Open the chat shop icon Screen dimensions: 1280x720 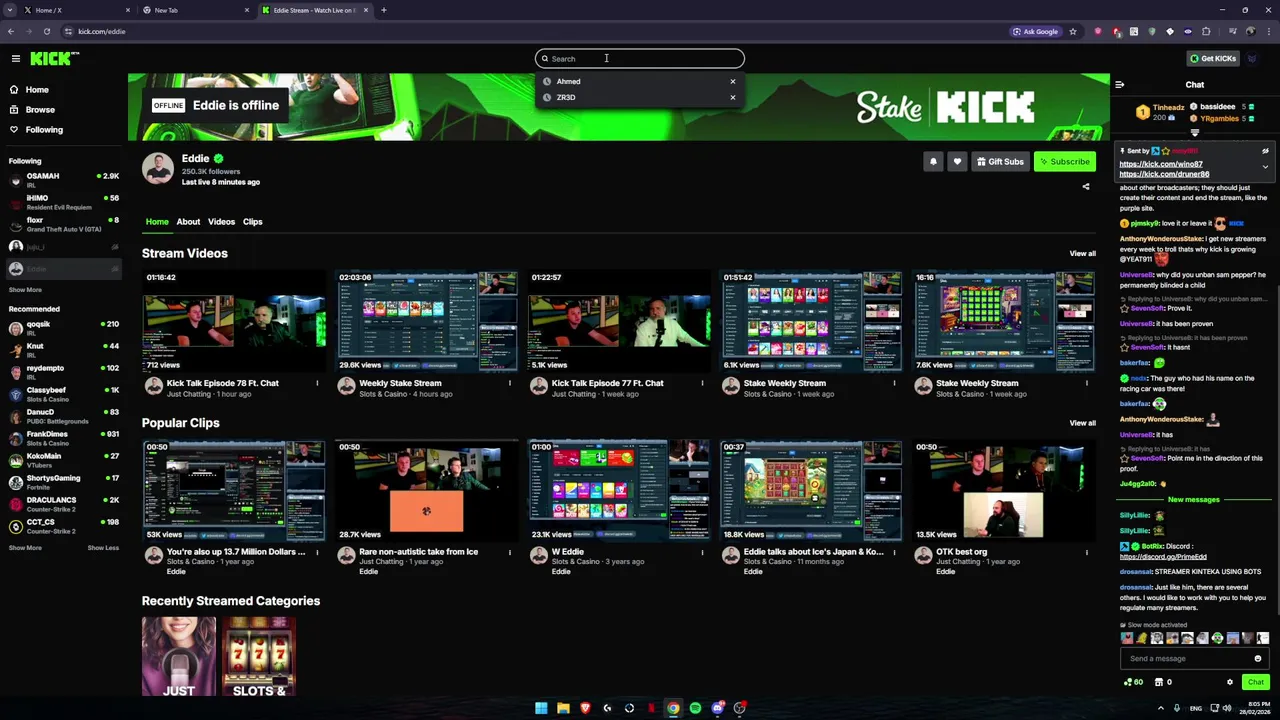(x=1159, y=682)
